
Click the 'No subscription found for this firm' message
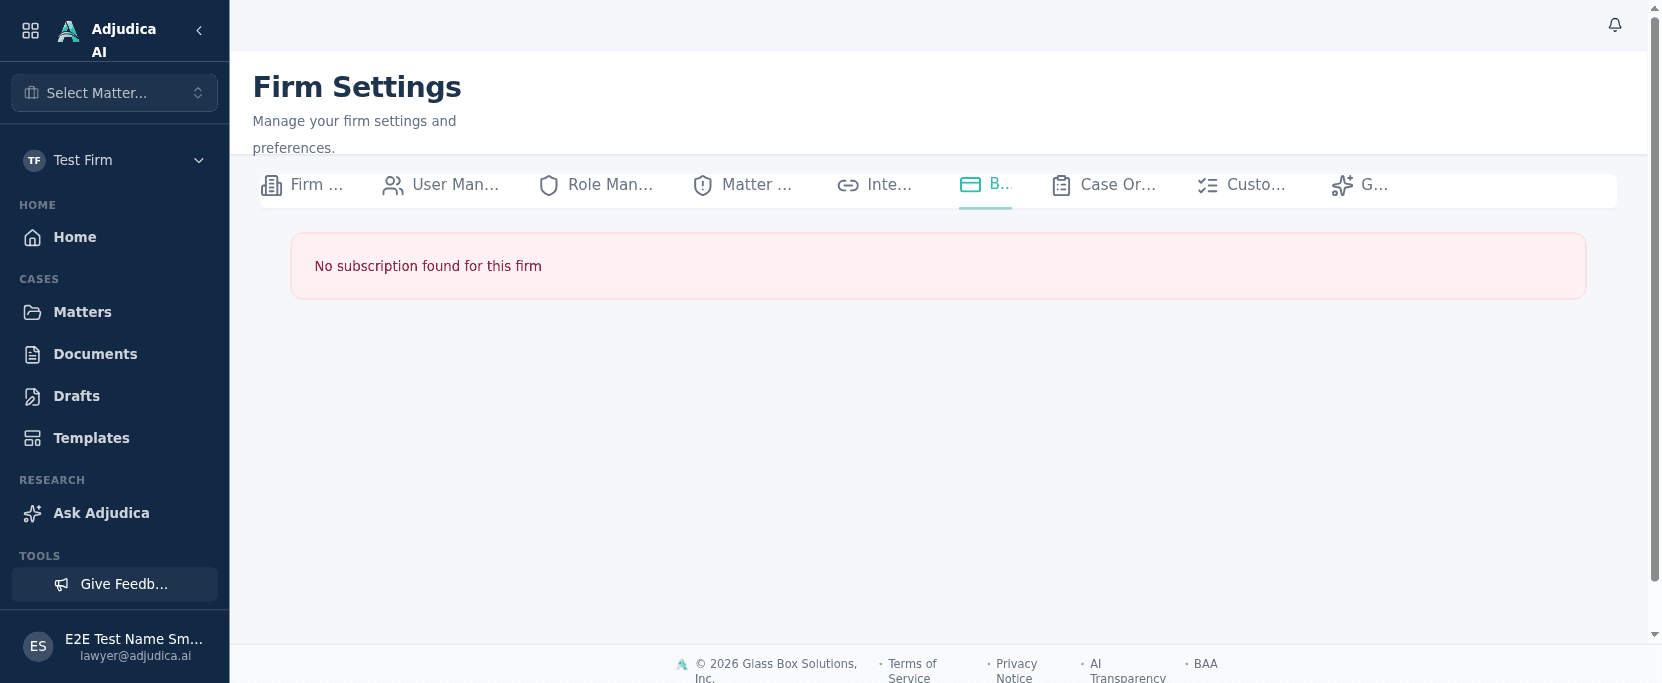coord(428,266)
